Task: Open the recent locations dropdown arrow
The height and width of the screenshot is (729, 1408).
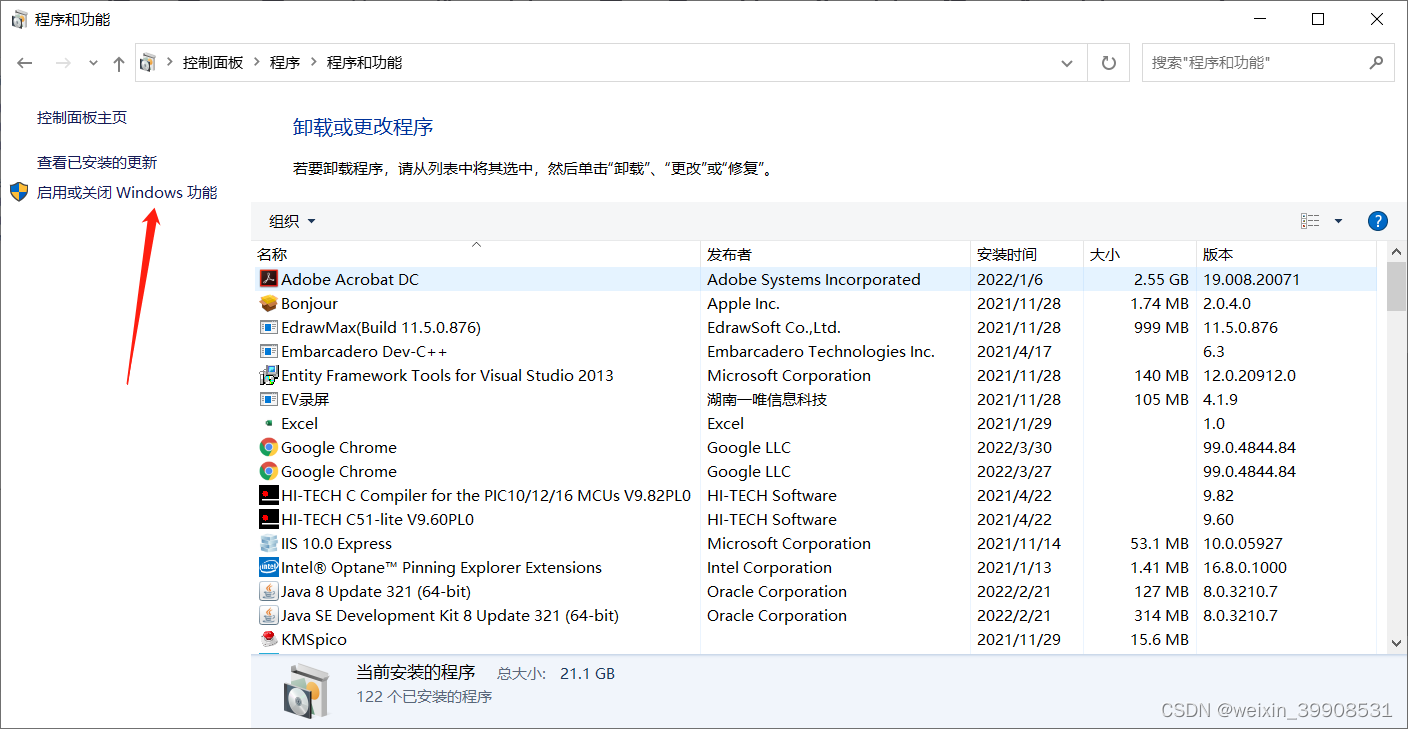Action: click(93, 63)
